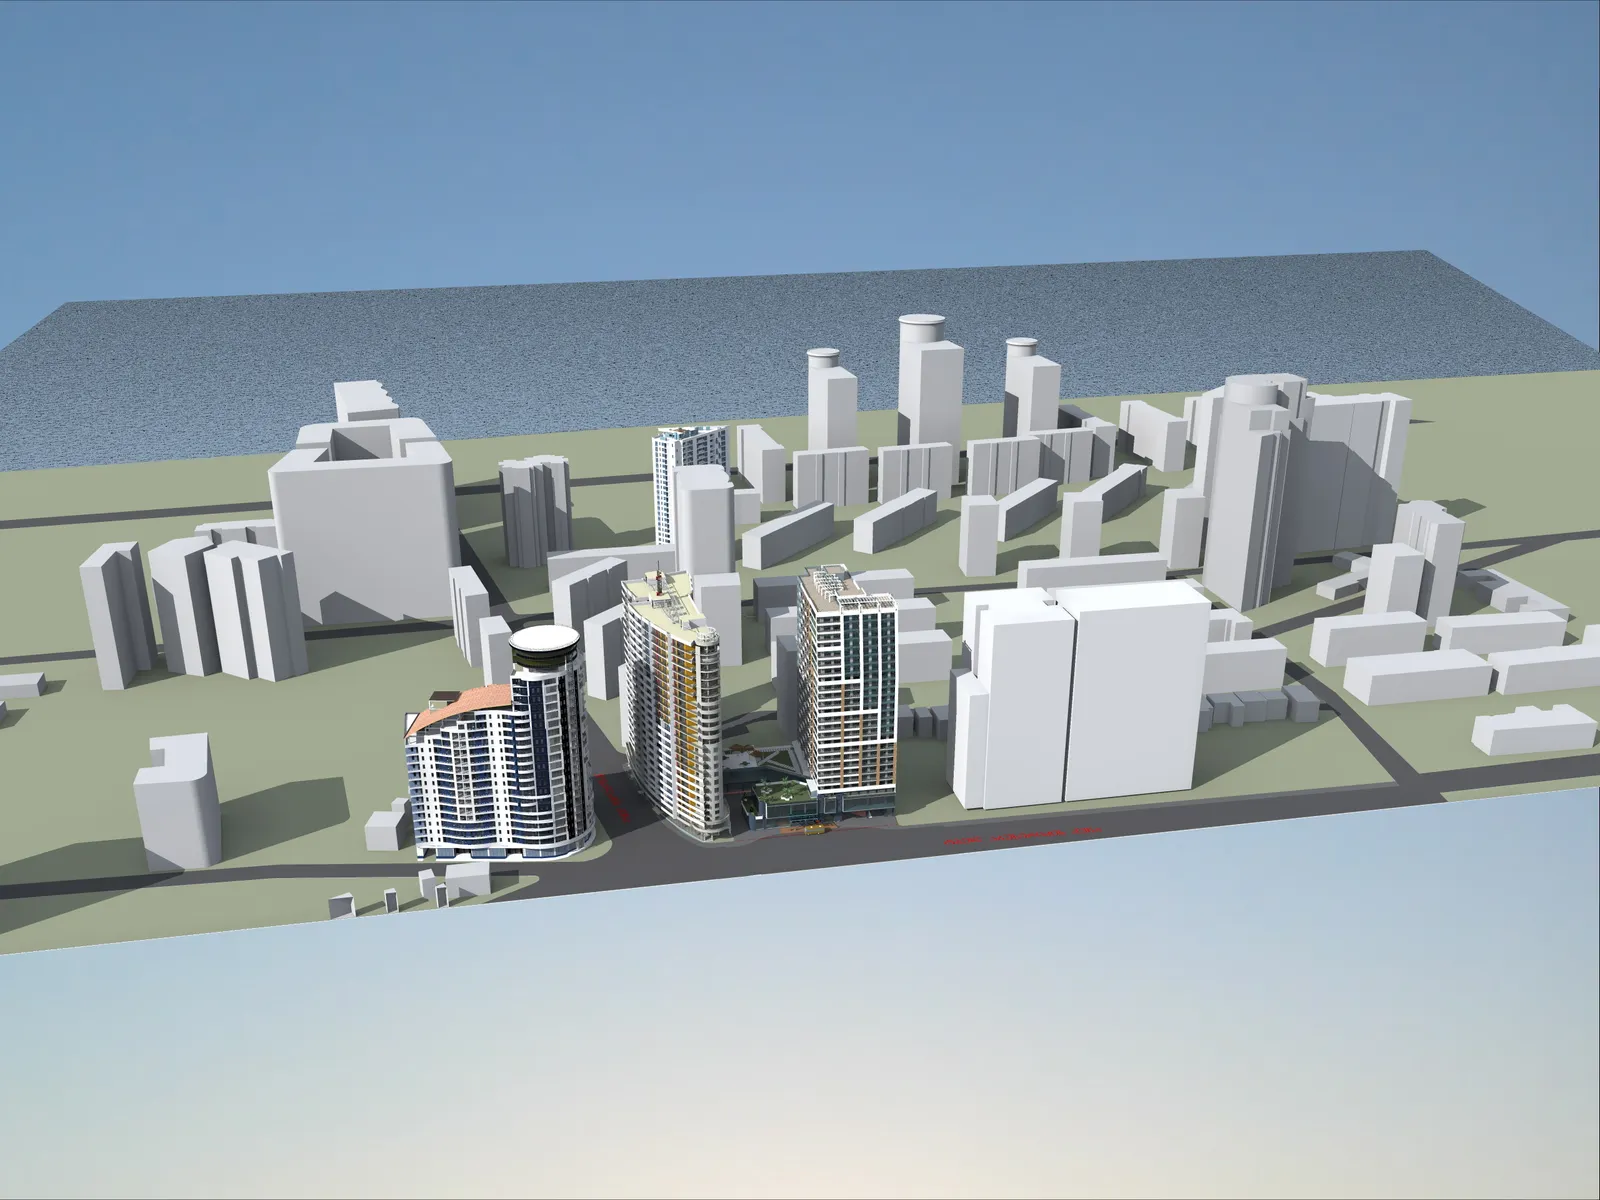Click the red street label on main road
This screenshot has height=1200, width=1600.
pyautogui.click(x=1022, y=835)
